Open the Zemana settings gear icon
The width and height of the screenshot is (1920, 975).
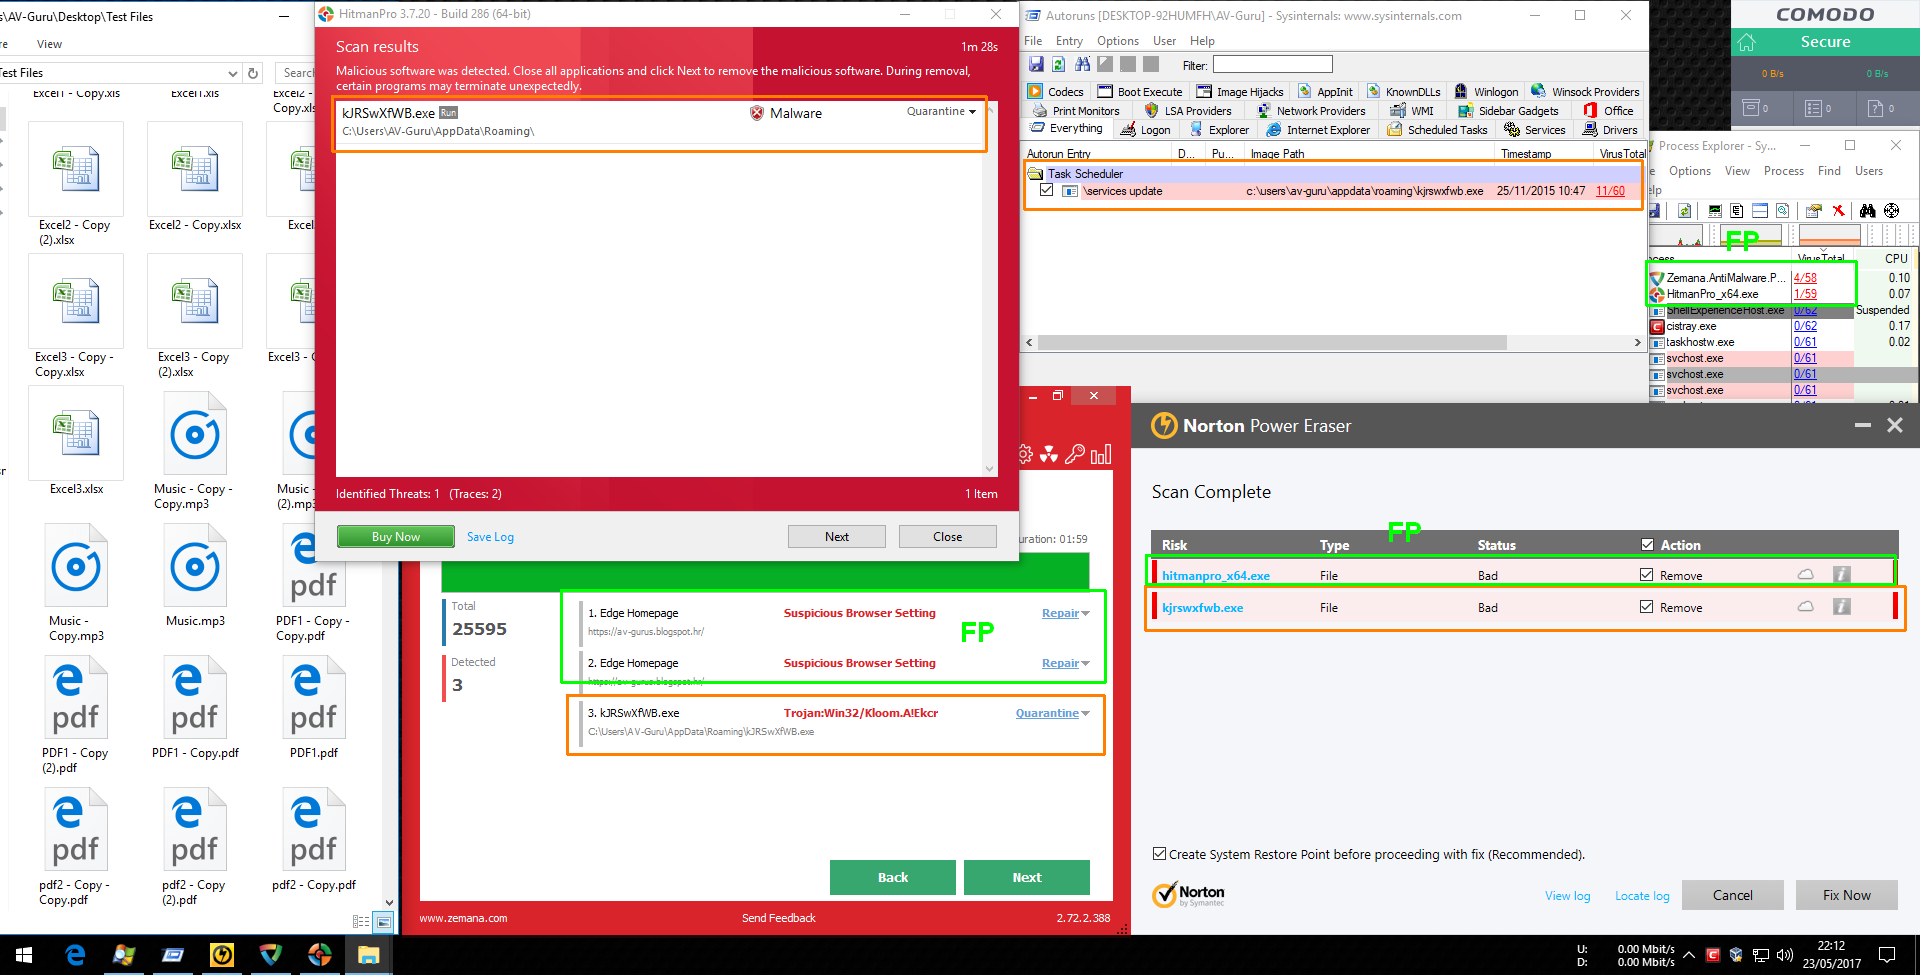pos(1025,455)
